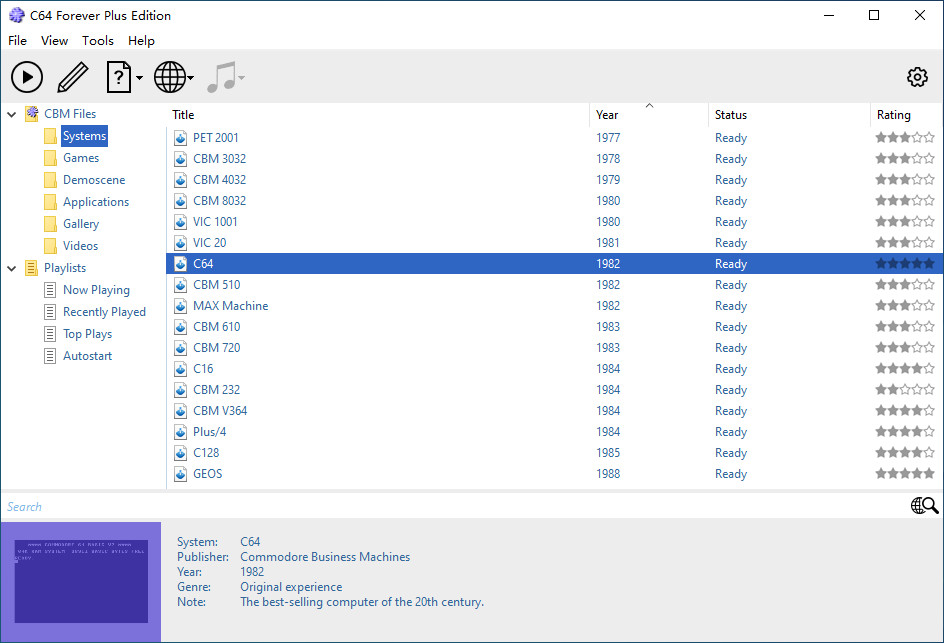Click the web search globe-magnifier icon
This screenshot has width=944, height=643.
click(x=924, y=506)
